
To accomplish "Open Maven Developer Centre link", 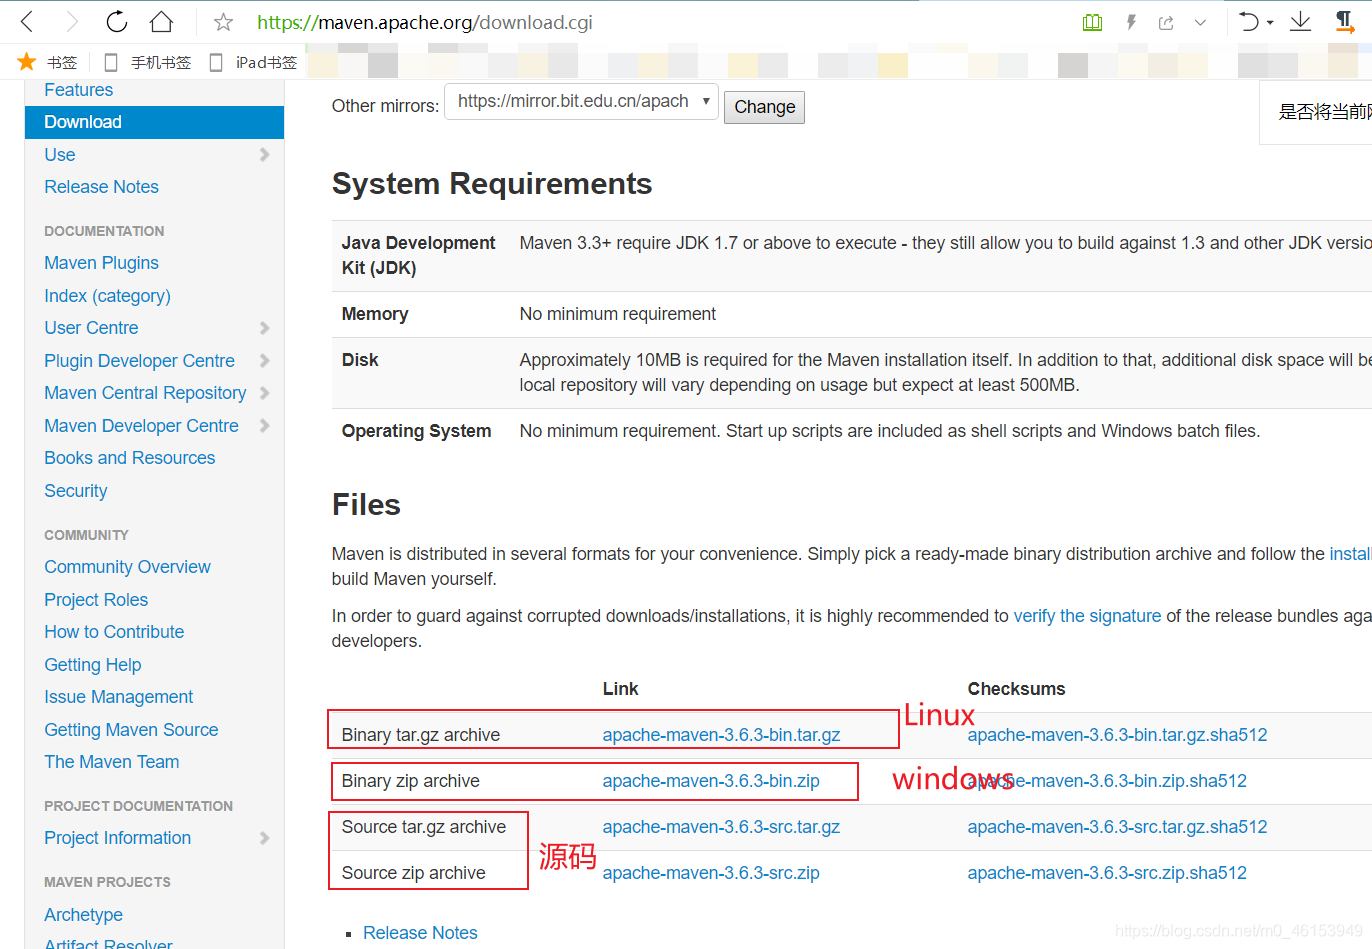I will 141,426.
